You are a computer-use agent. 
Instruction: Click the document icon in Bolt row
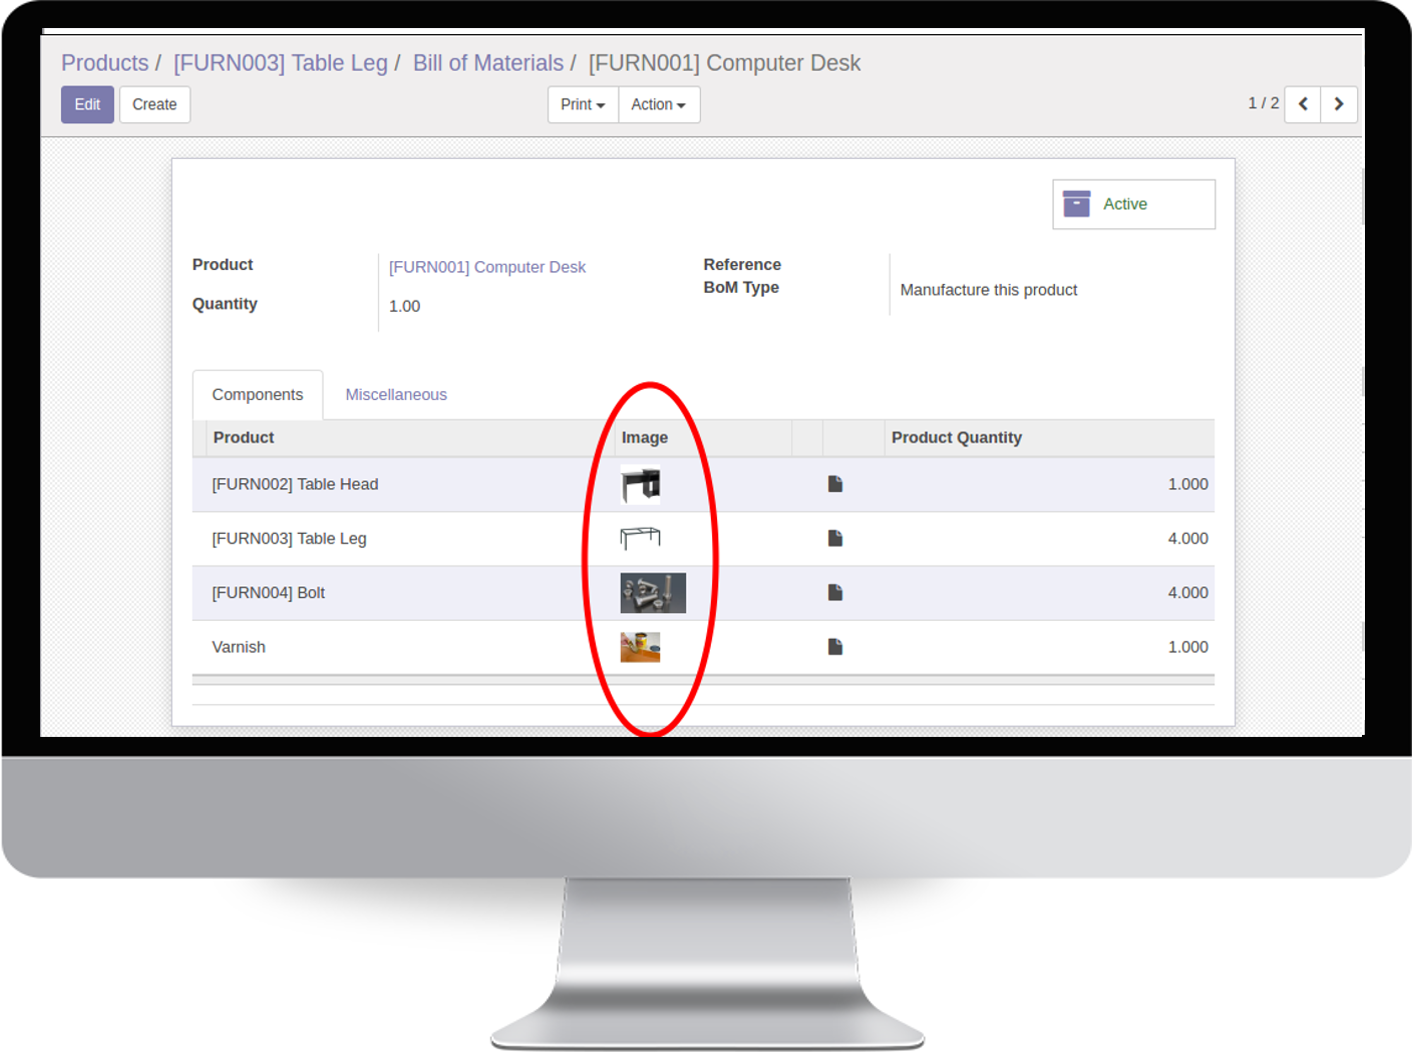click(x=835, y=592)
